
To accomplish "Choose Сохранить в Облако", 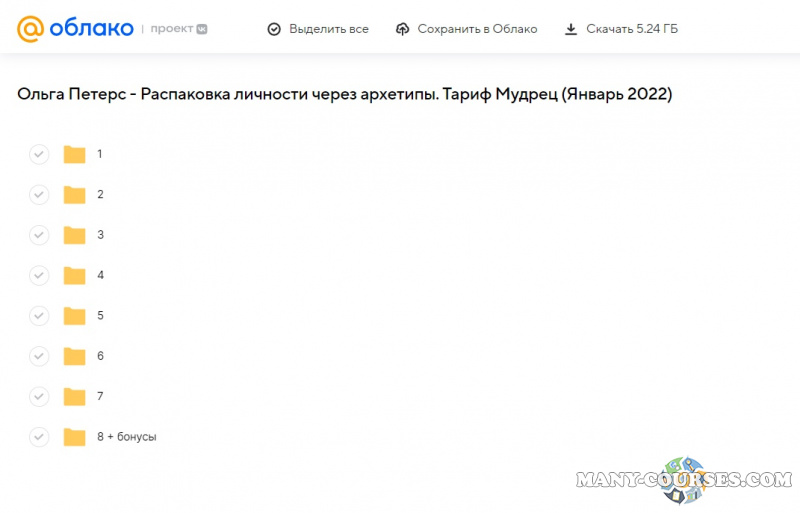I will point(476,29).
